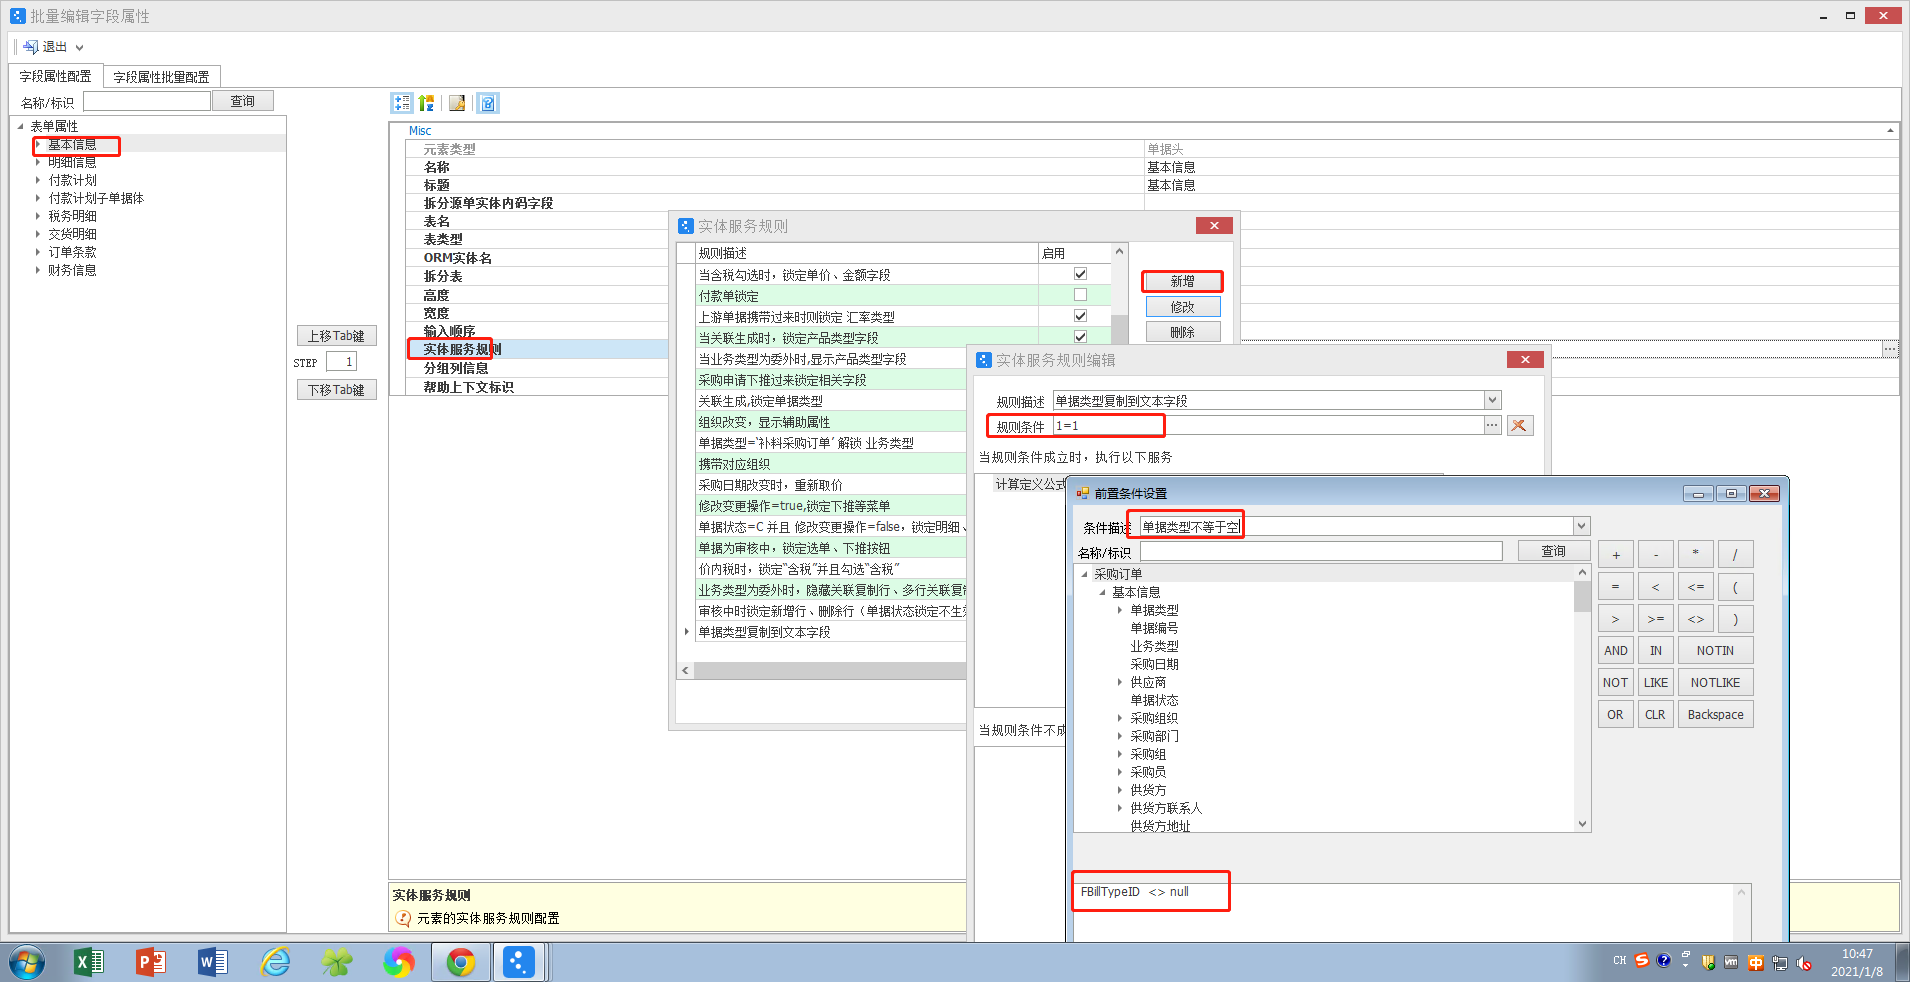Click the property pages key icon
This screenshot has width=1910, height=982.
click(457, 103)
